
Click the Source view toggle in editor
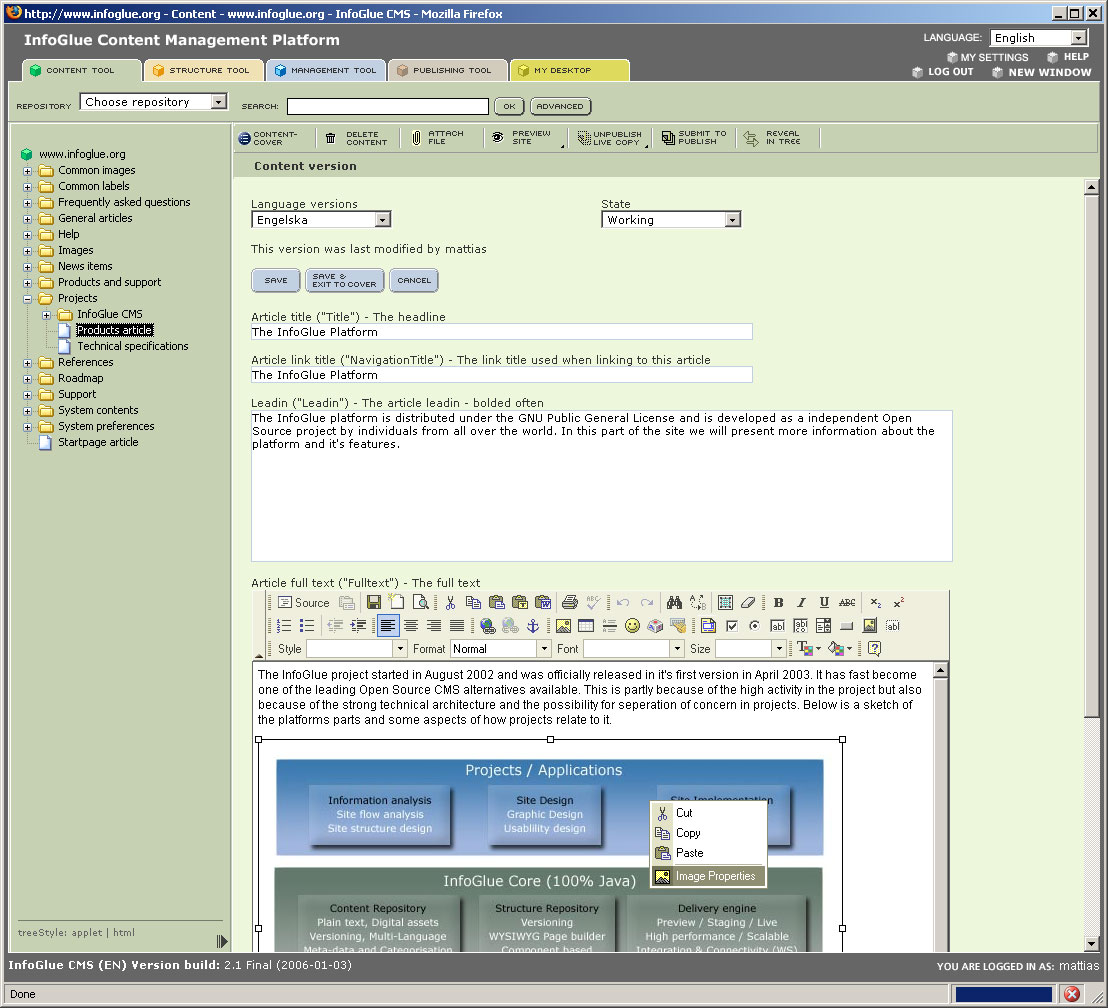click(302, 602)
